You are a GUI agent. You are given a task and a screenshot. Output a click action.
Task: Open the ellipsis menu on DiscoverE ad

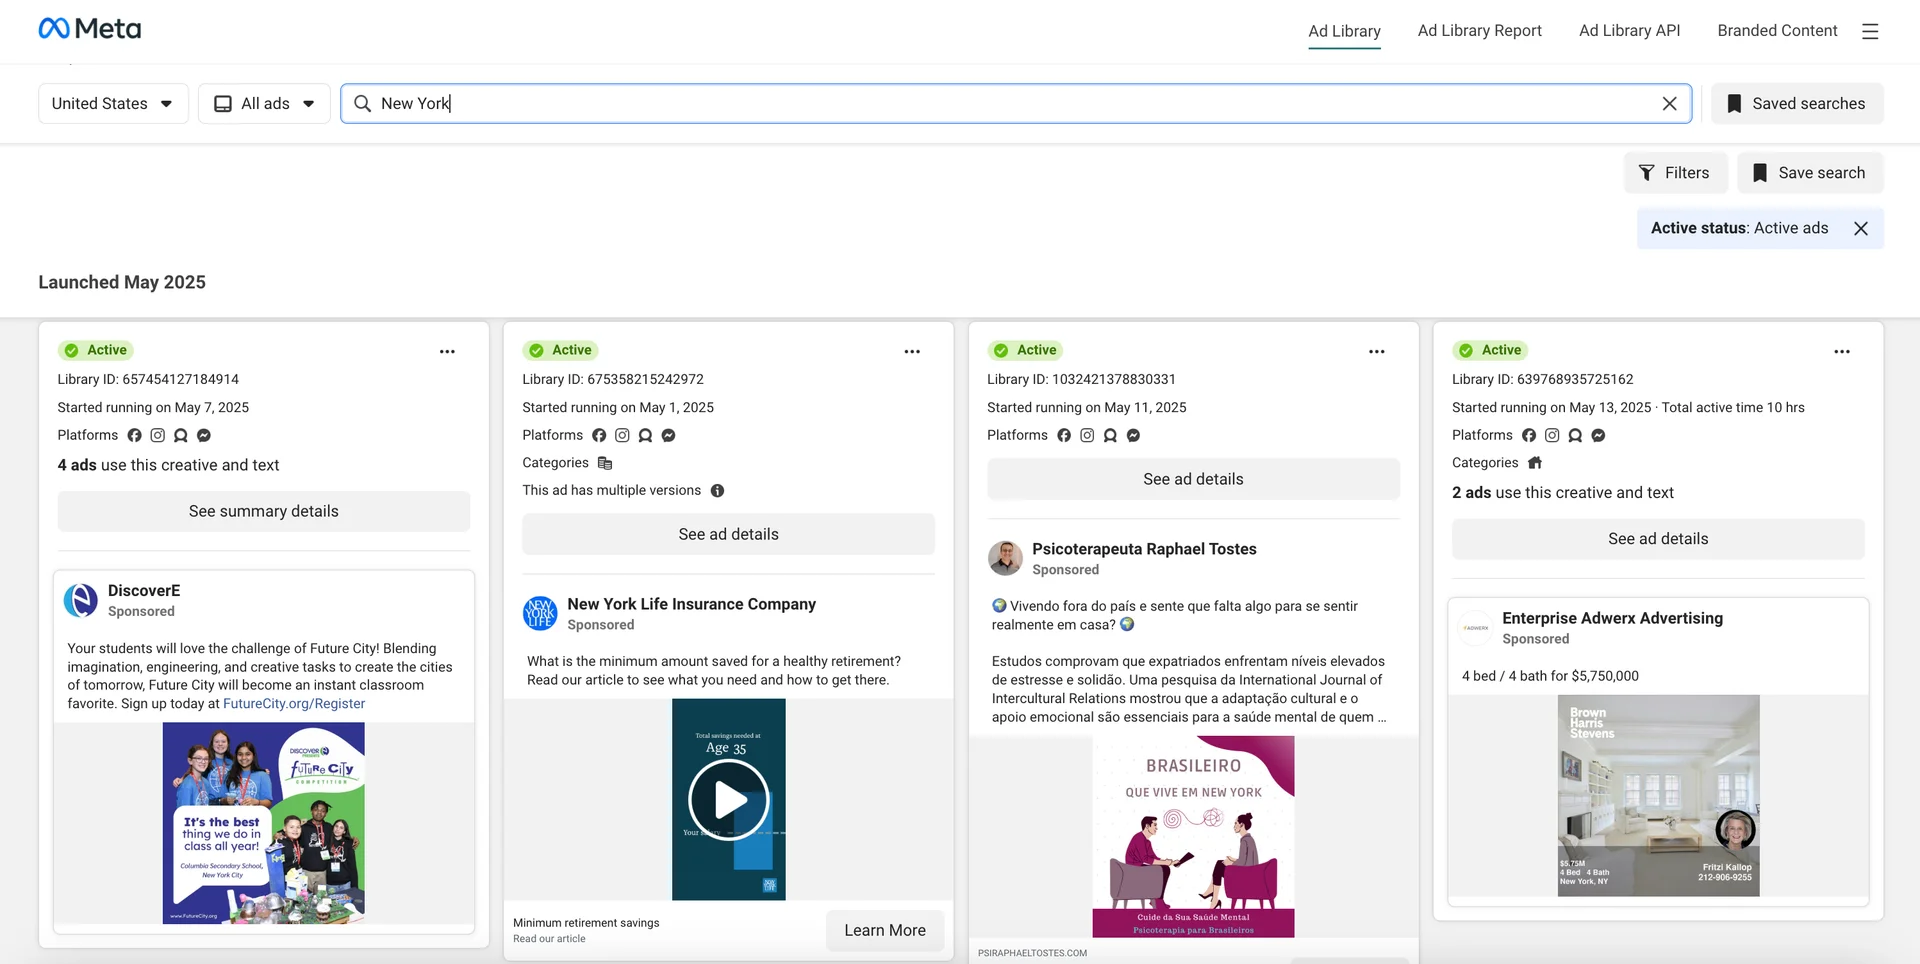[x=447, y=351]
